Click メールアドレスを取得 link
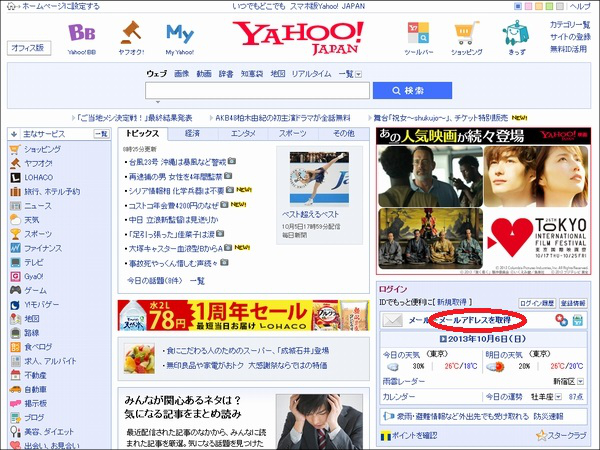The image size is (600, 450). click(x=475, y=320)
